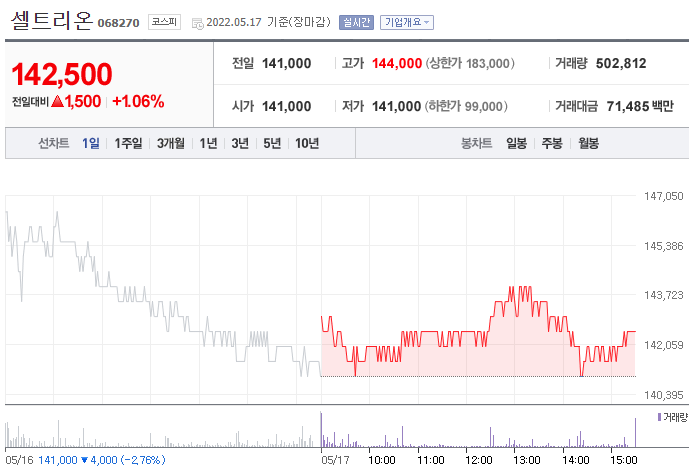
Task: Click the gray previous-day price line
Action: pos(163,294)
